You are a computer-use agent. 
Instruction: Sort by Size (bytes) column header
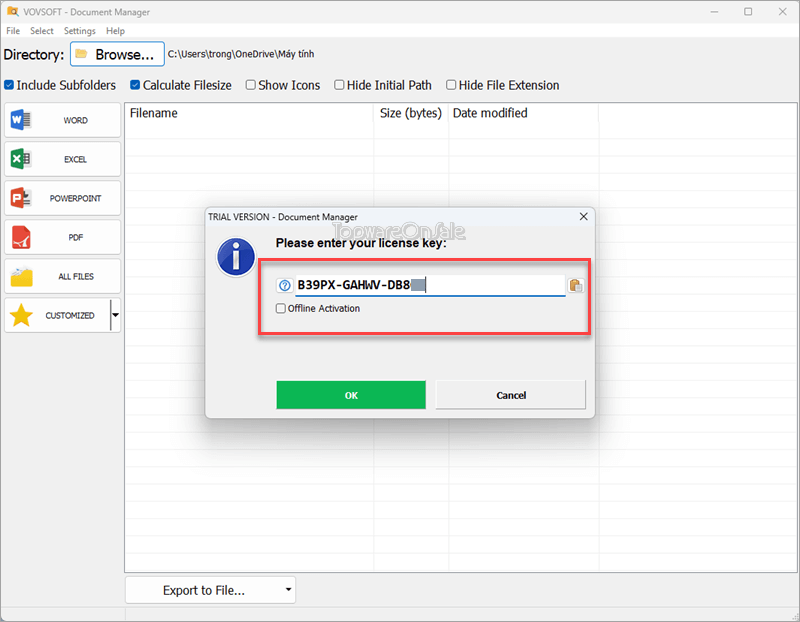pos(411,113)
